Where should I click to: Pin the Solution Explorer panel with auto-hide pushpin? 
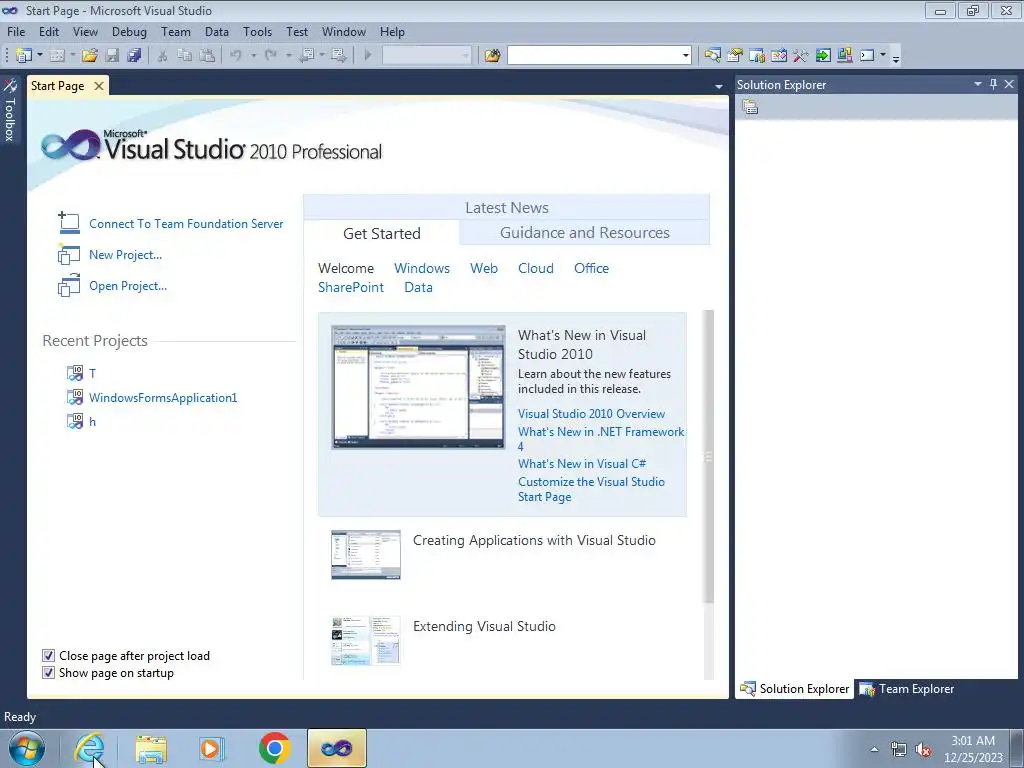(x=993, y=84)
